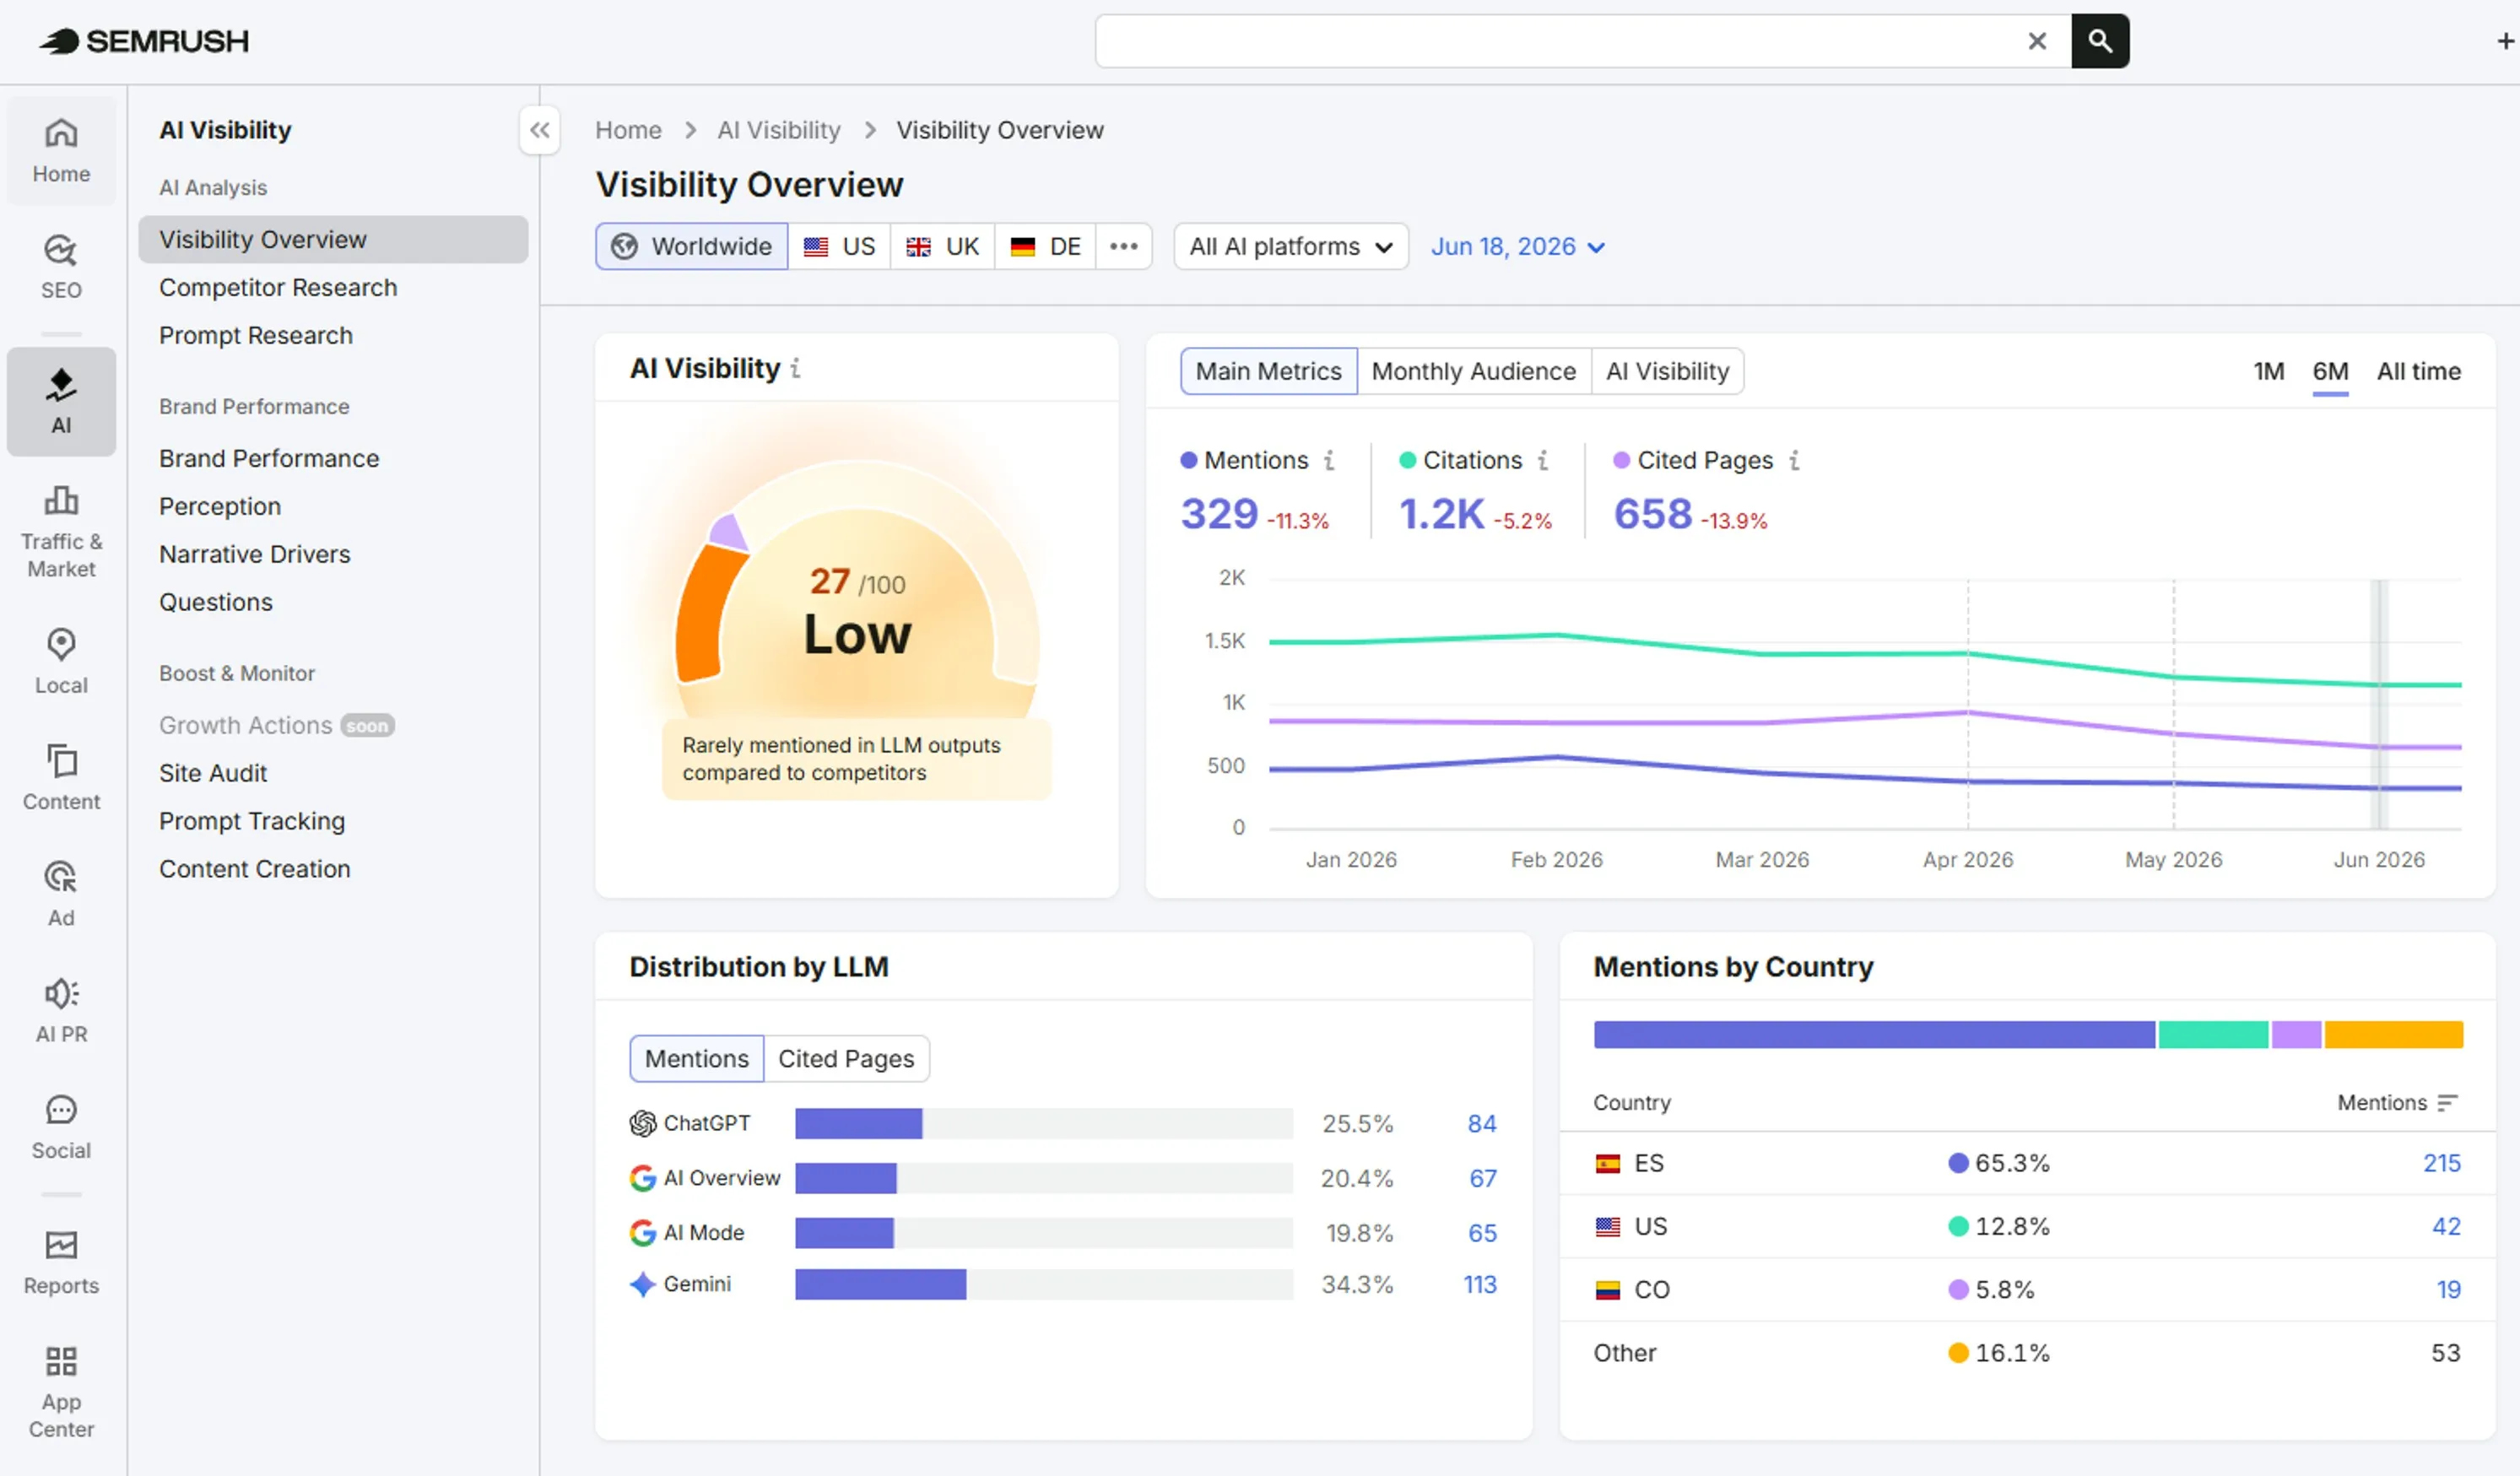Select Mentions tab in Distribution by LLM

click(x=697, y=1058)
